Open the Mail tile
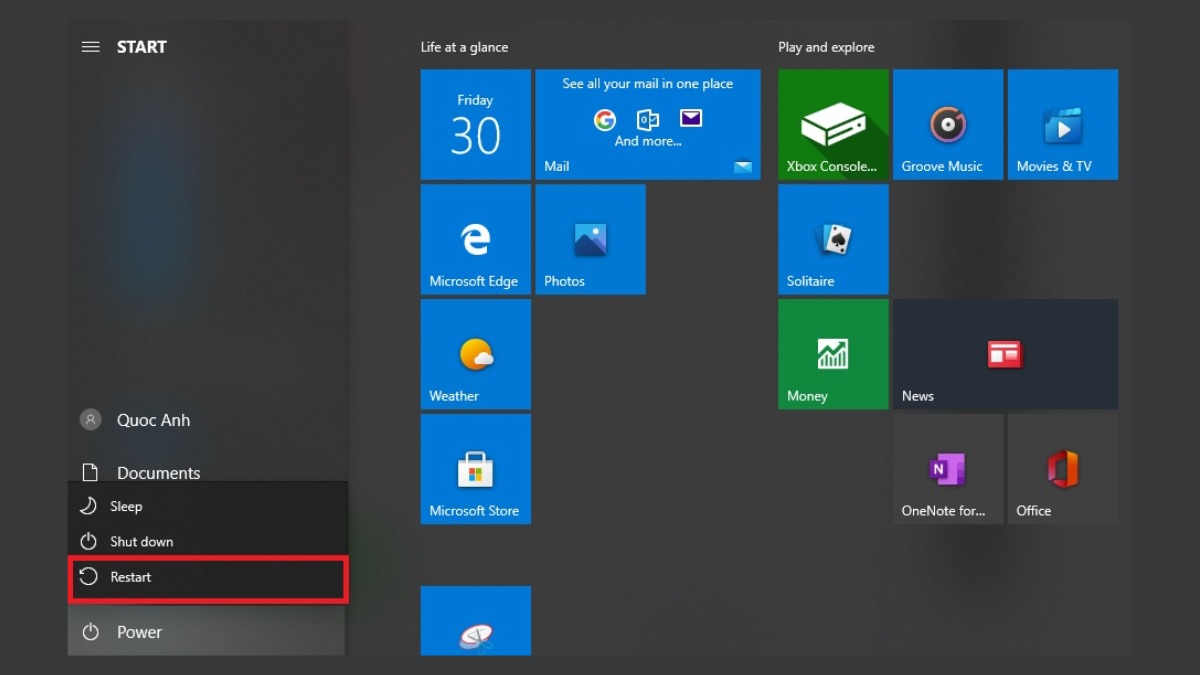1200x675 pixels. tap(648, 124)
